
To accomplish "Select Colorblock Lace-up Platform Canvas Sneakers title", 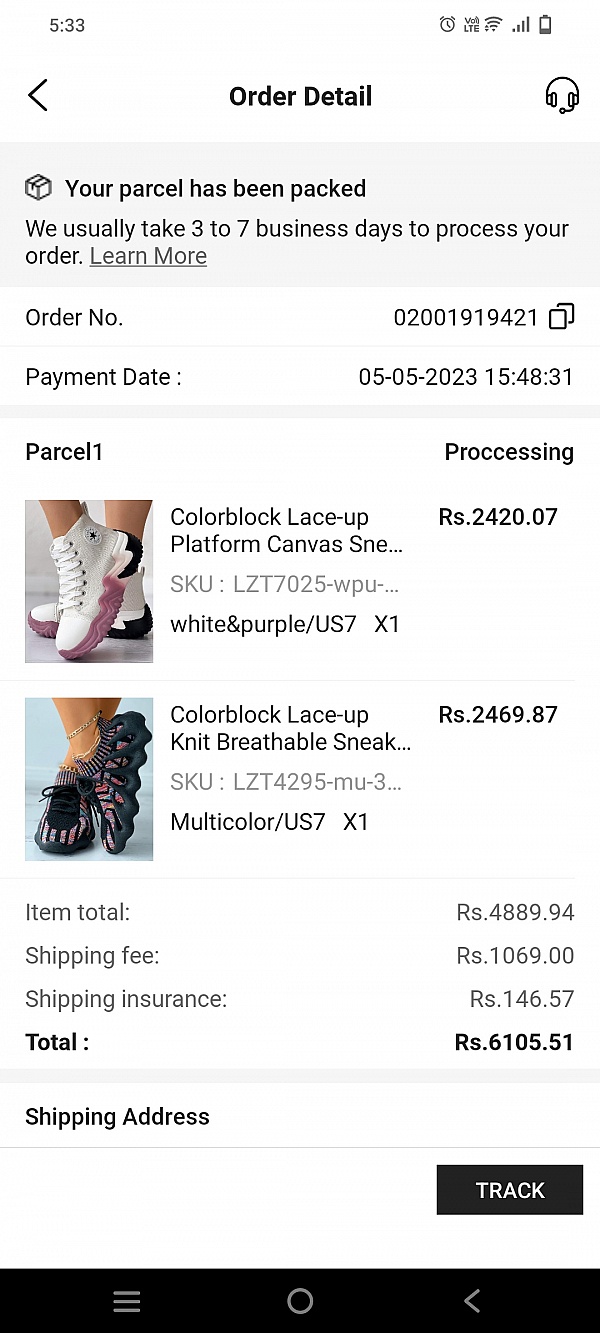I will coord(286,530).
